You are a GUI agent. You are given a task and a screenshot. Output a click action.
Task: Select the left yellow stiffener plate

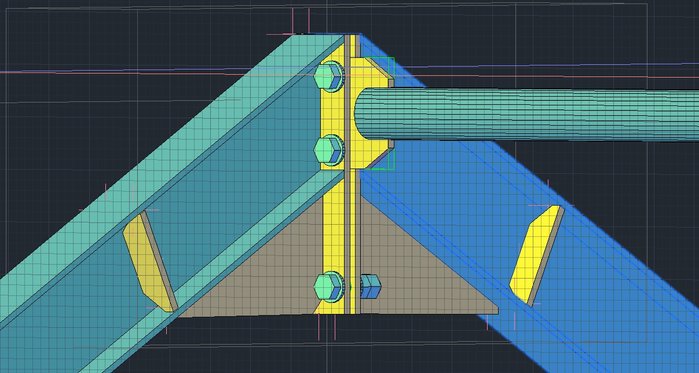(x=149, y=262)
